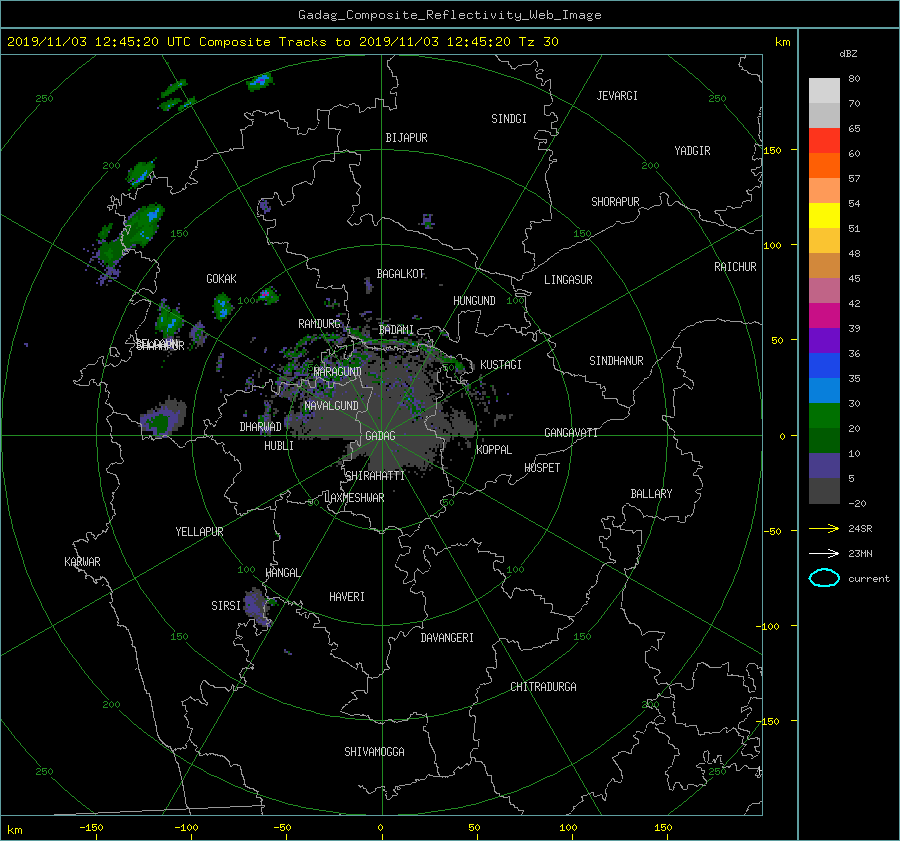
Task: Click the GADAG radar center label
Action: [x=381, y=436]
